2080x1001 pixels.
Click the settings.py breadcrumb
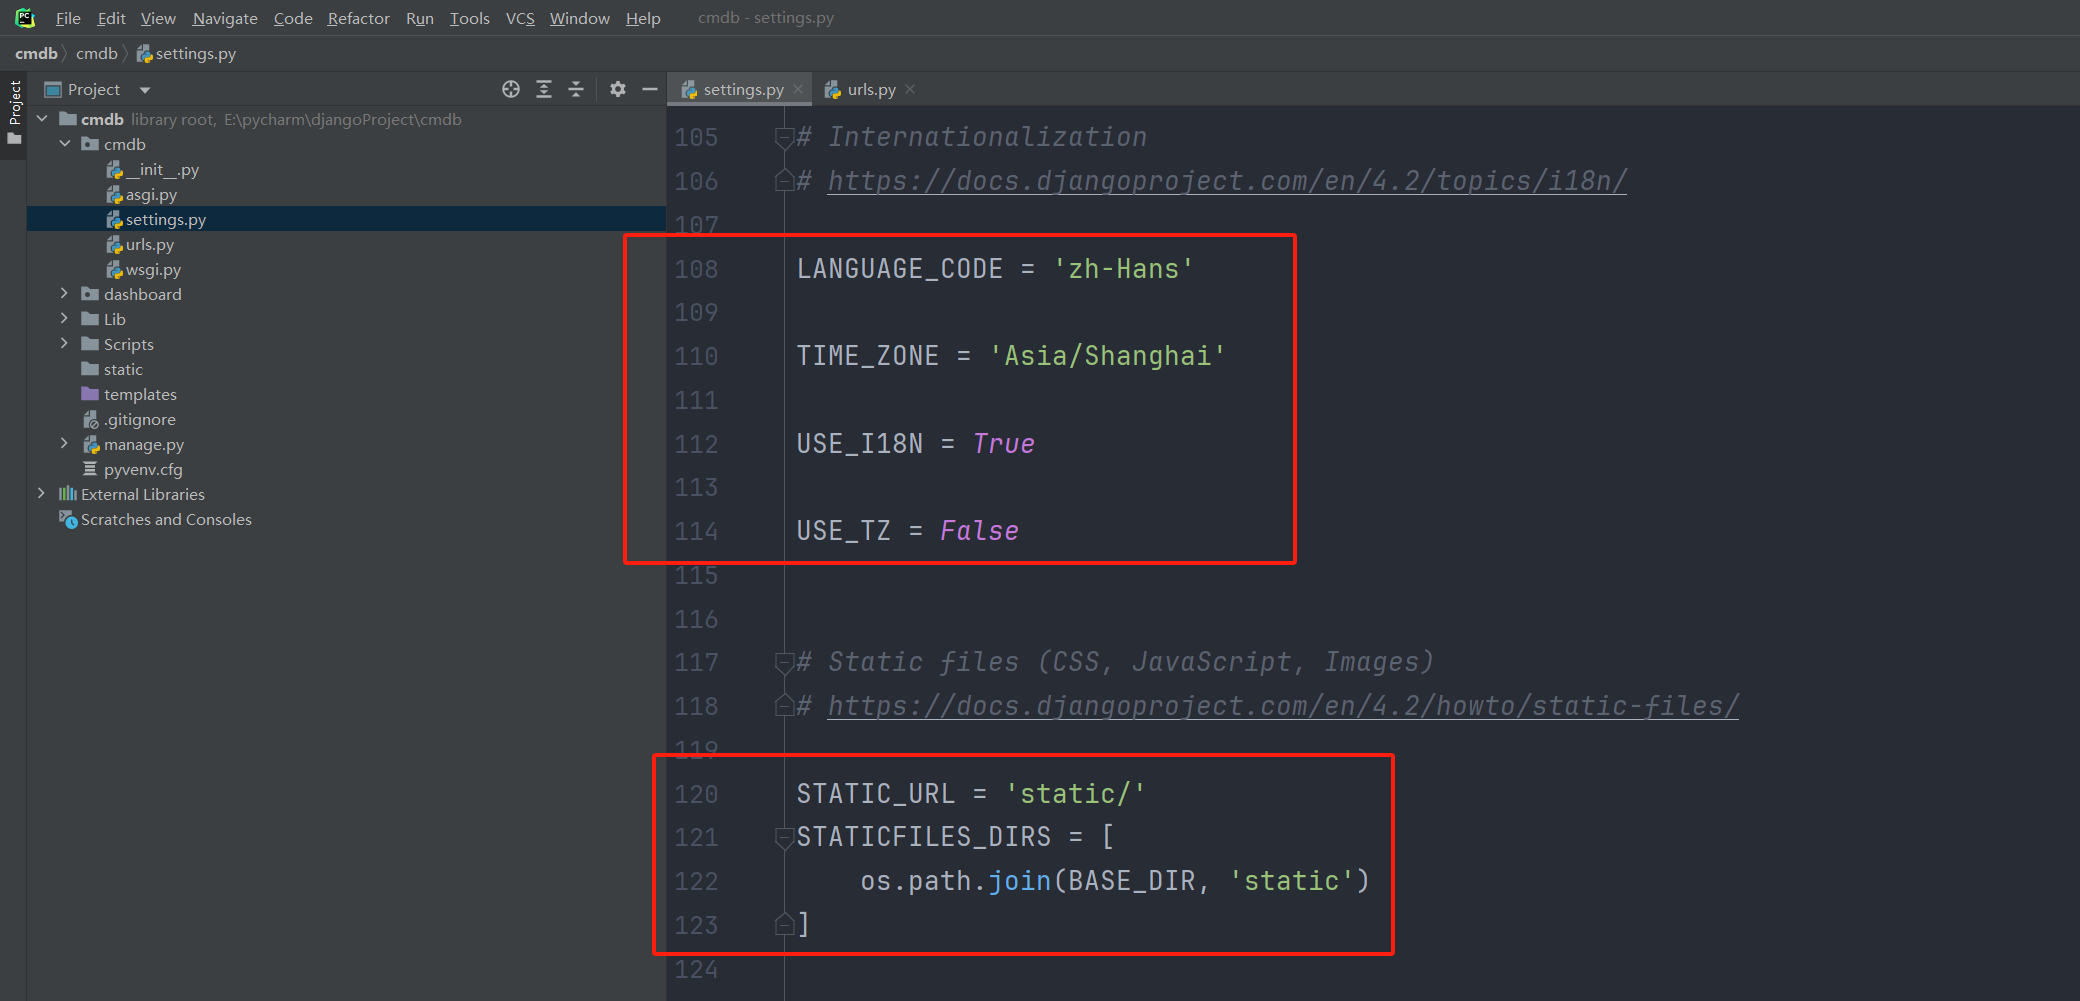pos(187,53)
